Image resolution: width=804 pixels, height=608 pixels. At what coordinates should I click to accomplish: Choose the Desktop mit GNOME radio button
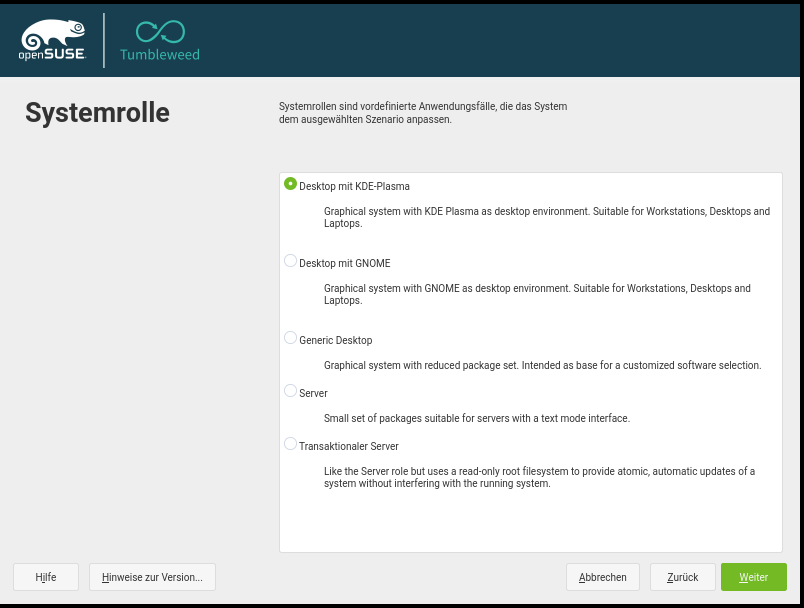click(291, 261)
